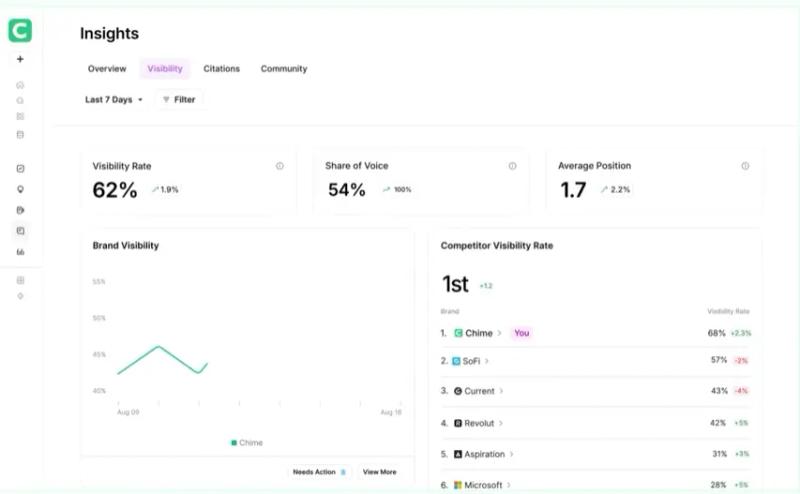Click the 57% value in the SoFi row

[719, 360]
